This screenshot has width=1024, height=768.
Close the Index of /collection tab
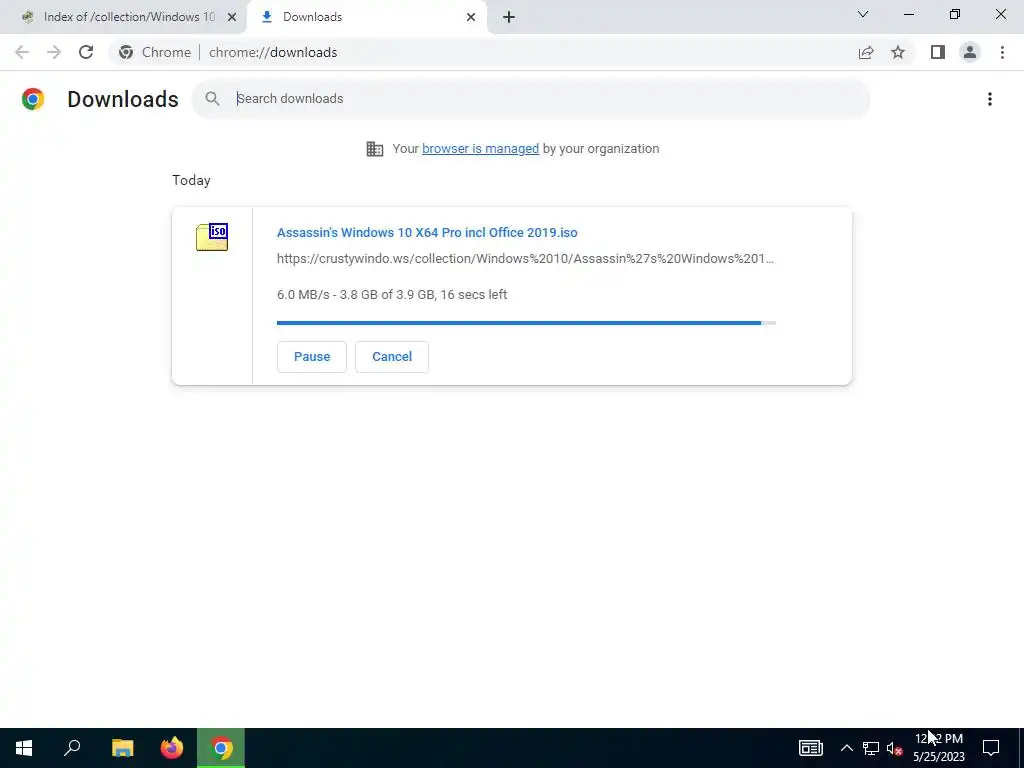[232, 17]
